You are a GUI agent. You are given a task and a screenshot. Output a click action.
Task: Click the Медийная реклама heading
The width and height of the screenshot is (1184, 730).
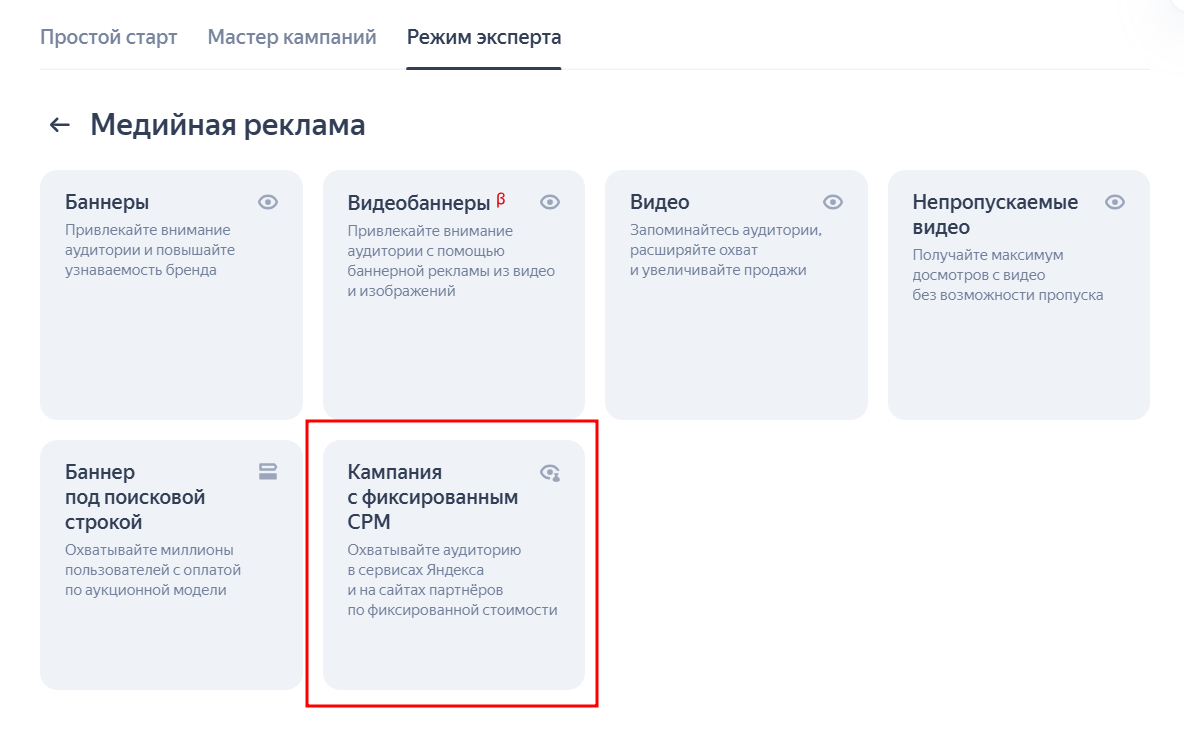pyautogui.click(x=228, y=125)
